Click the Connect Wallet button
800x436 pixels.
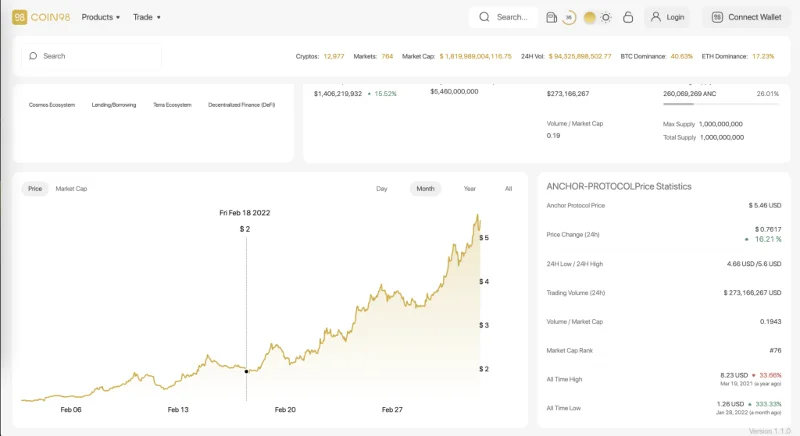746,17
